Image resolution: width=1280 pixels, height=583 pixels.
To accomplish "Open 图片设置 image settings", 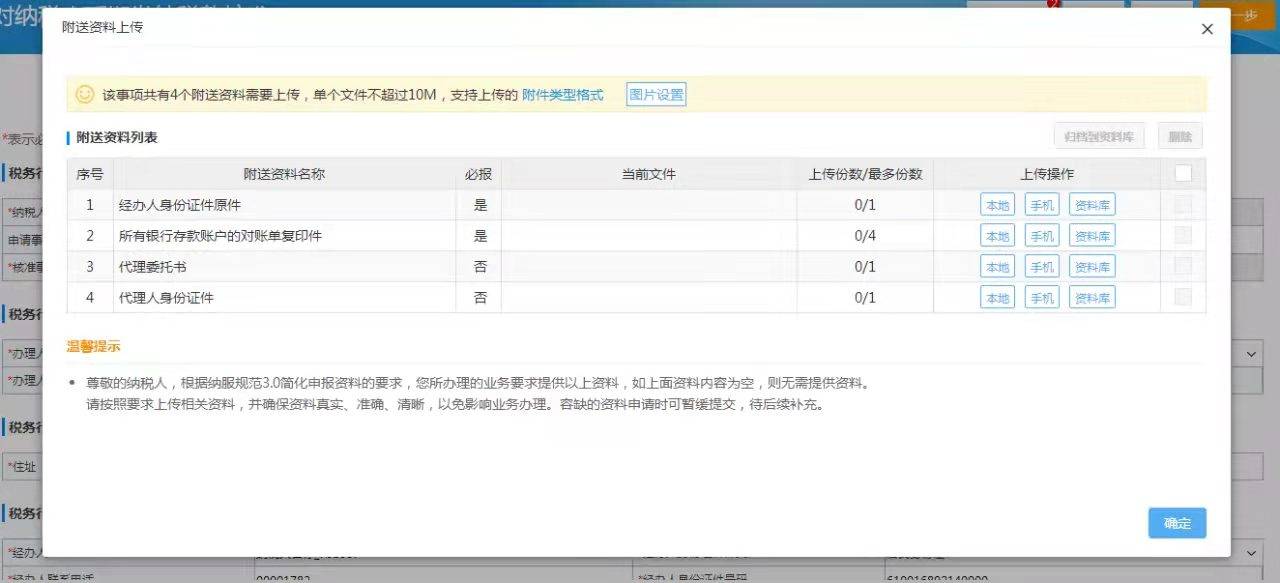I will [x=655, y=92].
